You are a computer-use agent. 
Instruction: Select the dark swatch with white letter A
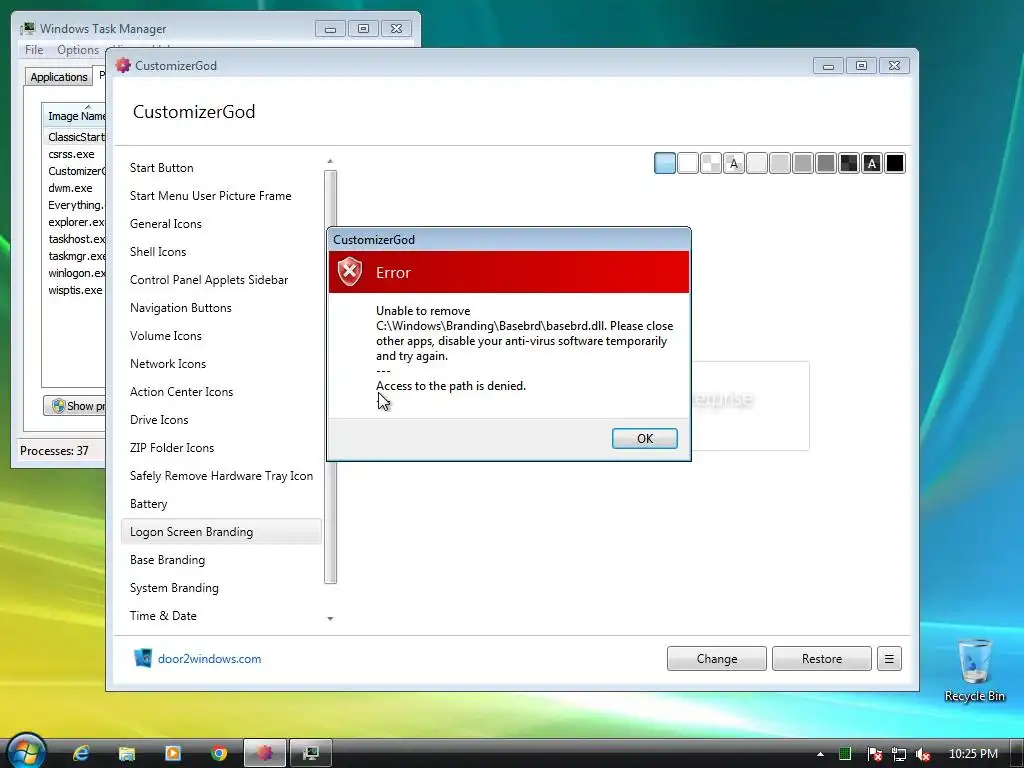click(x=872, y=163)
